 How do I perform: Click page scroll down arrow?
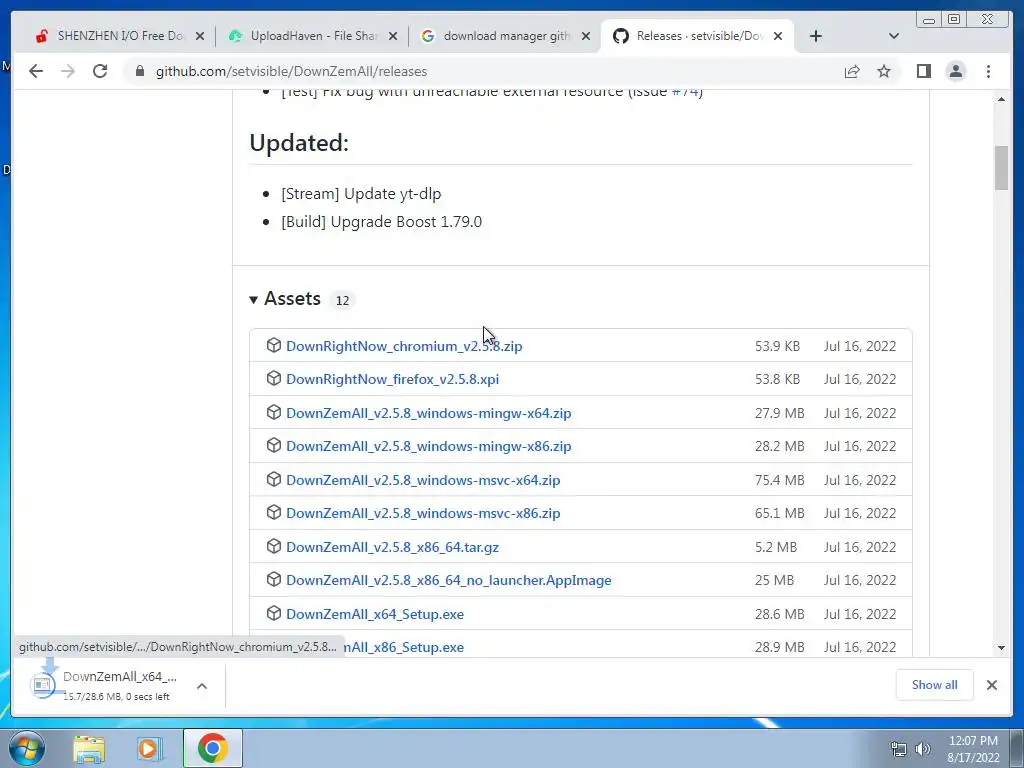(x=1001, y=648)
